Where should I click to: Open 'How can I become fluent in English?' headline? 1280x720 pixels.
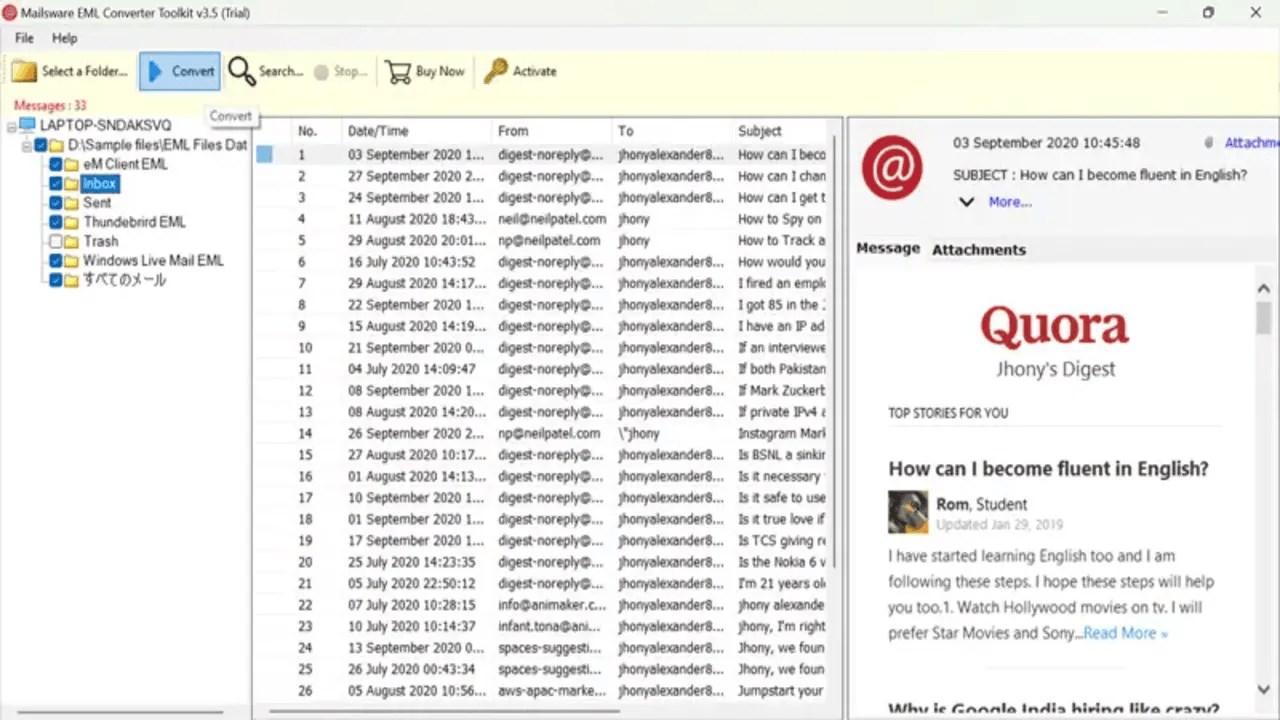pyautogui.click(x=1048, y=468)
